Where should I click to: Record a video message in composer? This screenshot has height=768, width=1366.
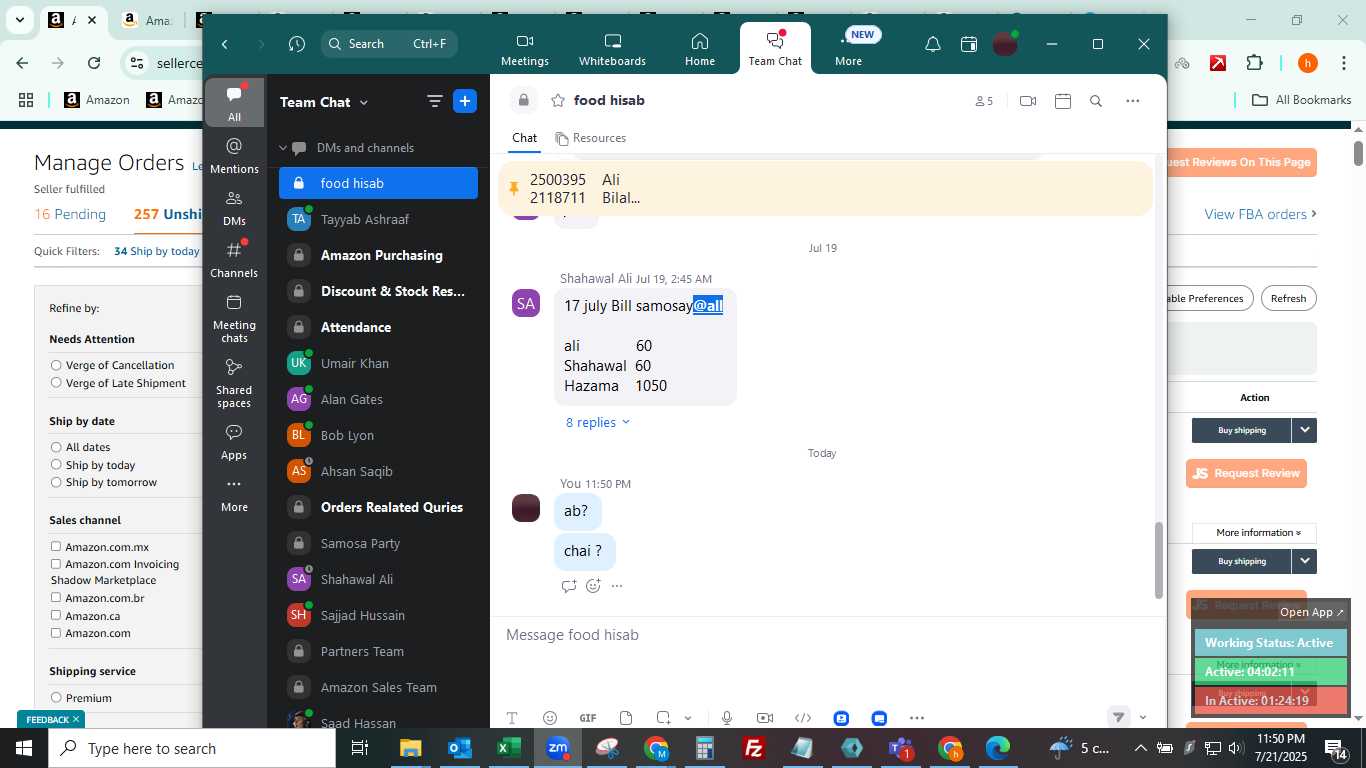coord(765,718)
